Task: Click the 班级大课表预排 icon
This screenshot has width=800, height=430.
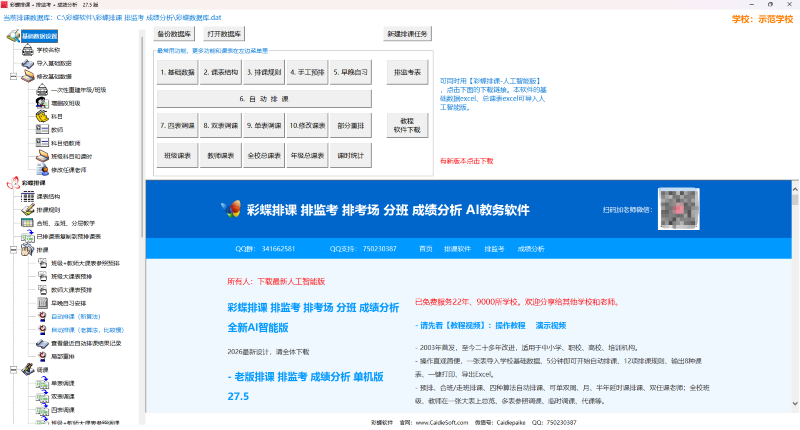Action: pos(42,276)
